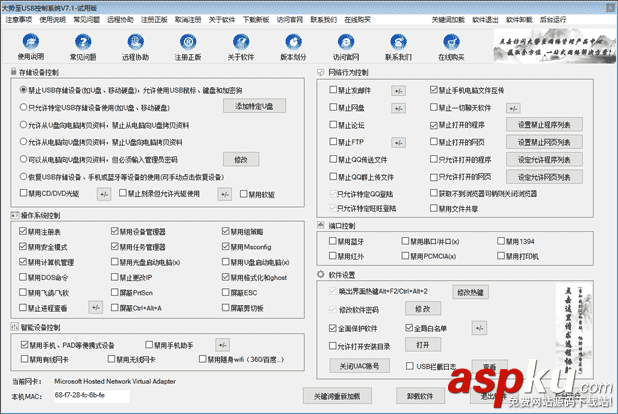Click the 修改热键 button
The image size is (618, 414).
pyautogui.click(x=471, y=292)
